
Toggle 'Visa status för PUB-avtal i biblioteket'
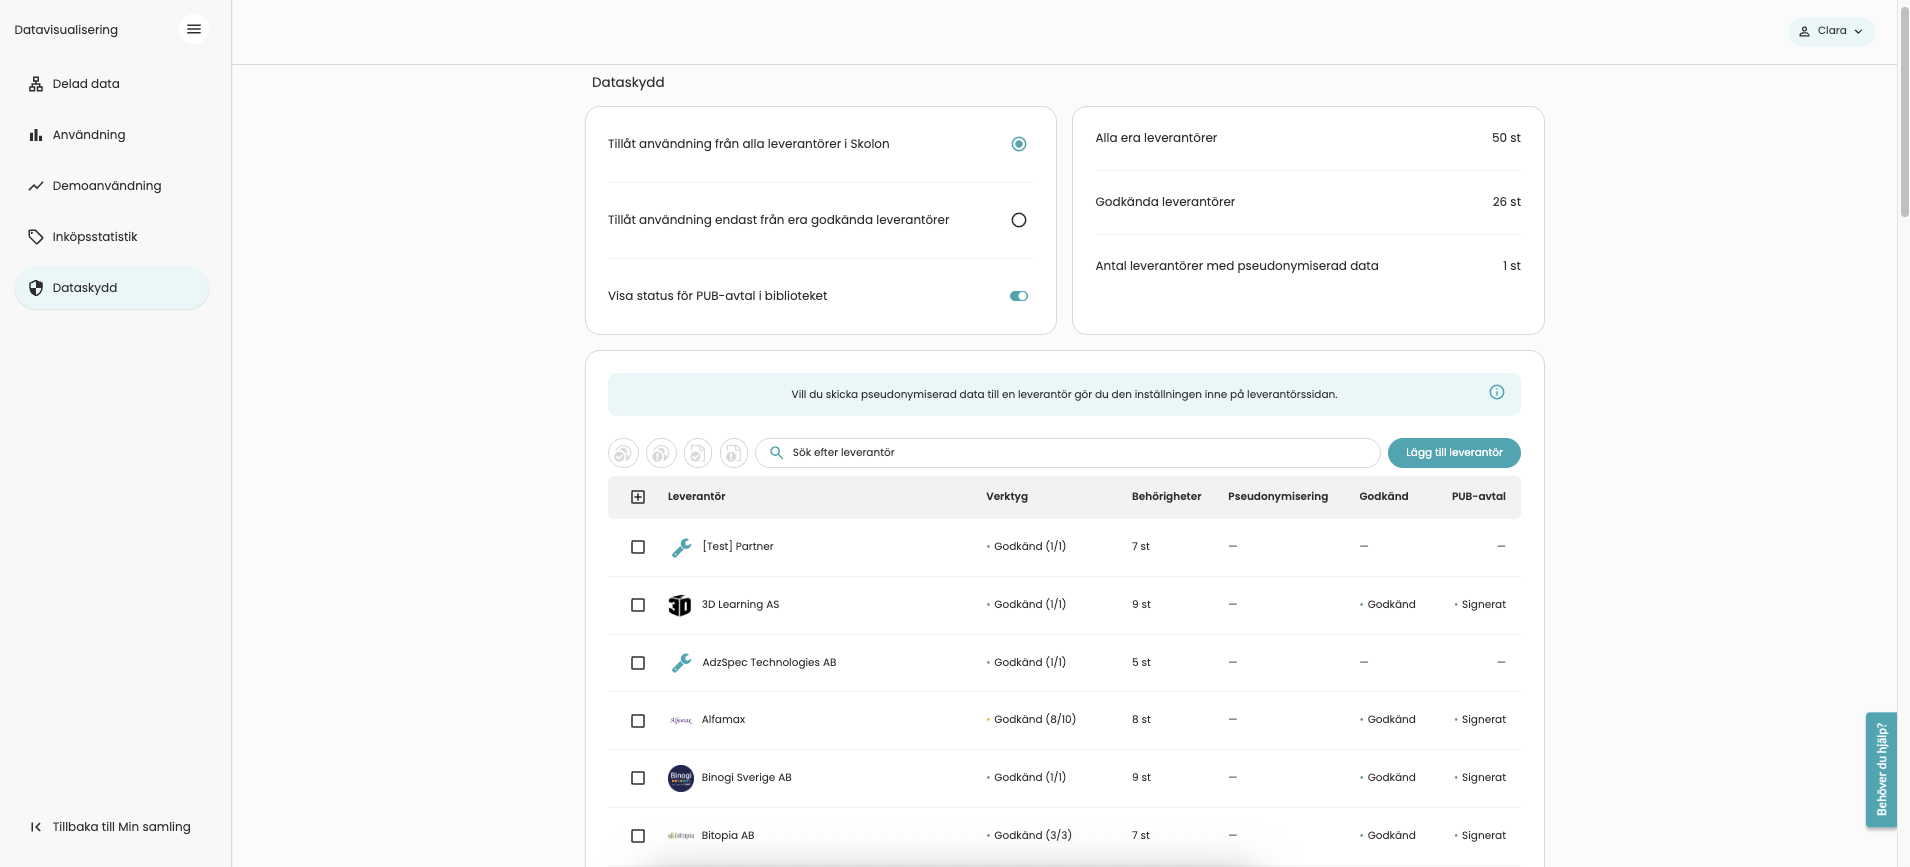1018,296
